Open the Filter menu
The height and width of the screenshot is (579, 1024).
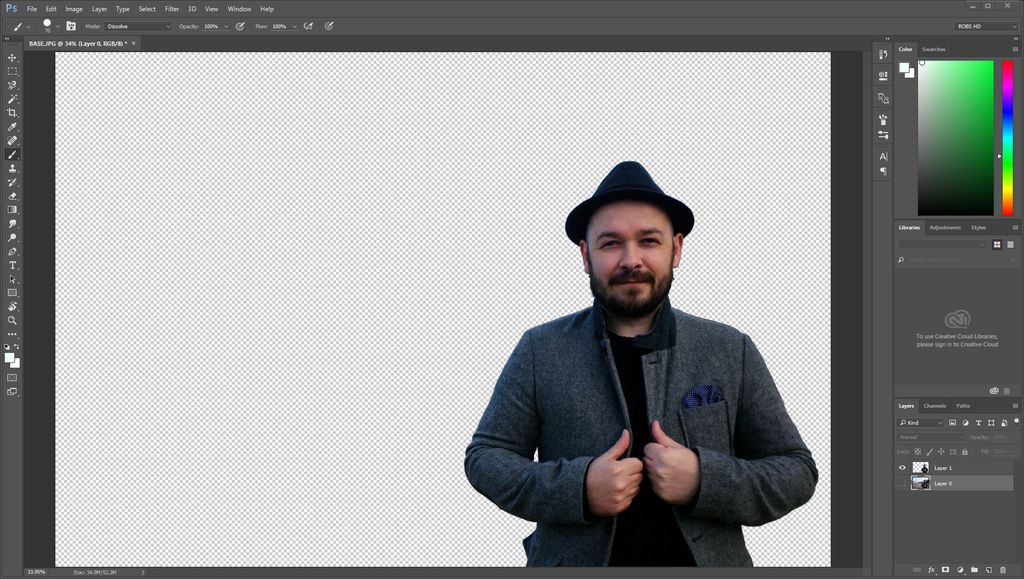click(171, 8)
